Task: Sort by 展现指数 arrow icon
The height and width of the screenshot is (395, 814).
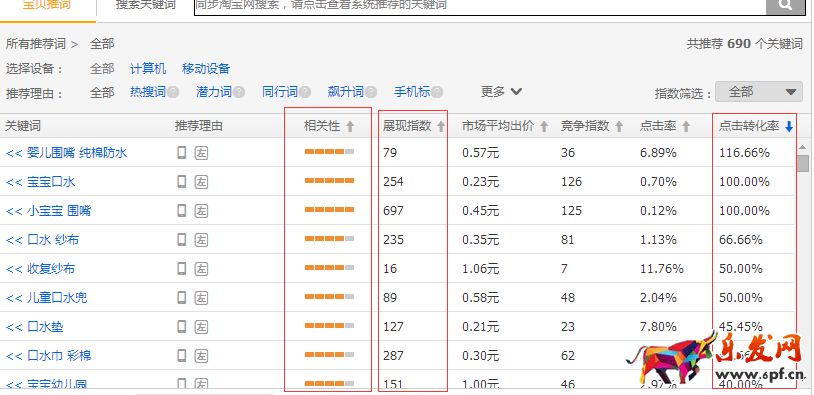Action: tap(441, 126)
